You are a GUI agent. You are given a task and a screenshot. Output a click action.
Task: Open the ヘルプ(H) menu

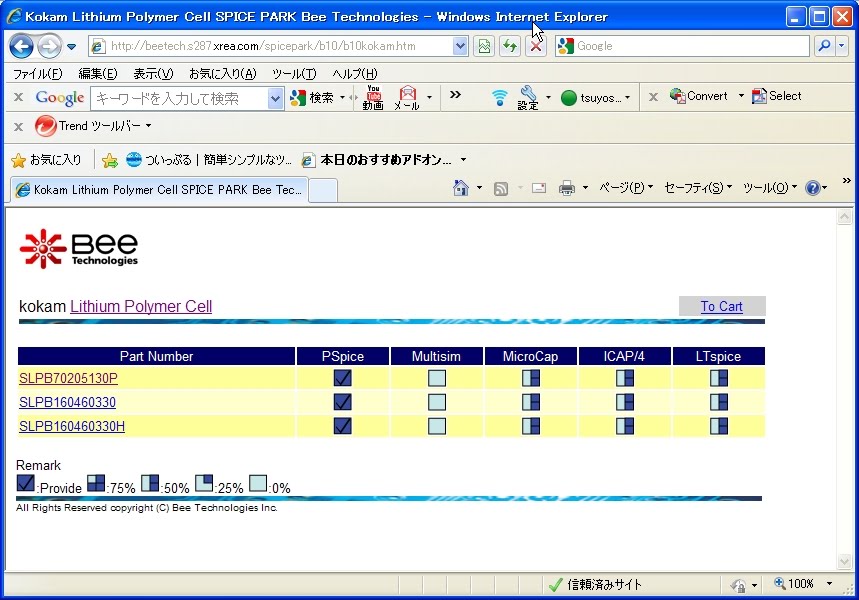(354, 73)
